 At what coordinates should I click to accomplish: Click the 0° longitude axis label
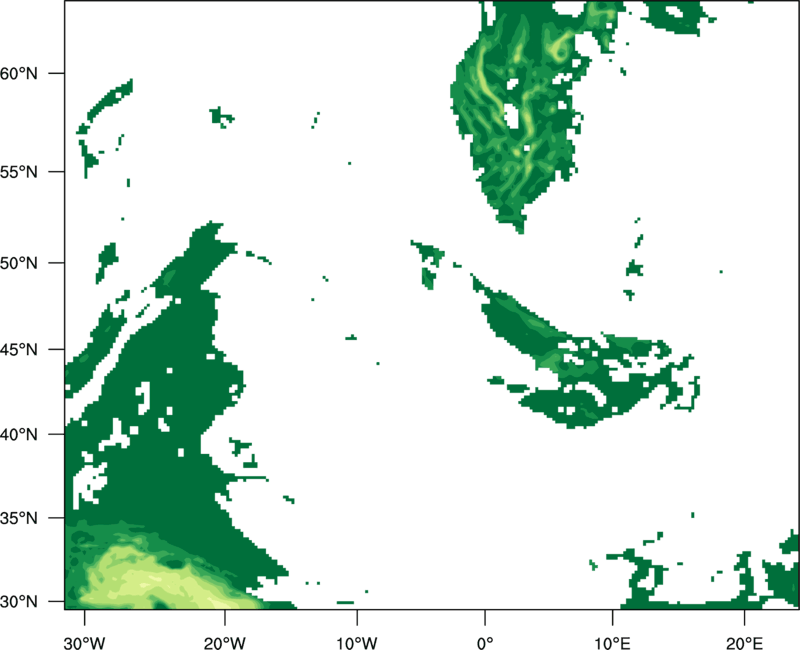coord(485,643)
